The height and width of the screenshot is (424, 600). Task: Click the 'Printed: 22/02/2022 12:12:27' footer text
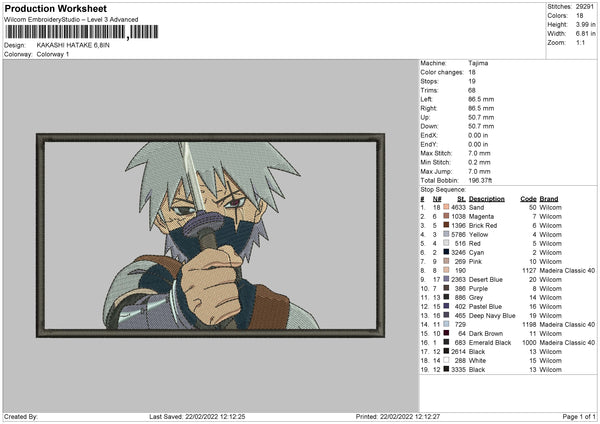tap(398, 416)
